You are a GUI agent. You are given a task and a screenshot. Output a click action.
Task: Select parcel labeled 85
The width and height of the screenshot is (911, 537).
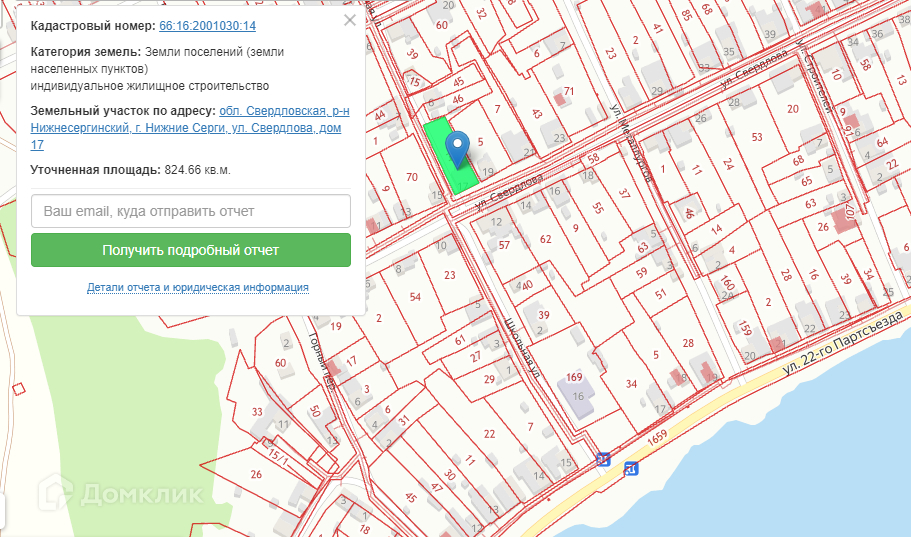click(x=687, y=15)
